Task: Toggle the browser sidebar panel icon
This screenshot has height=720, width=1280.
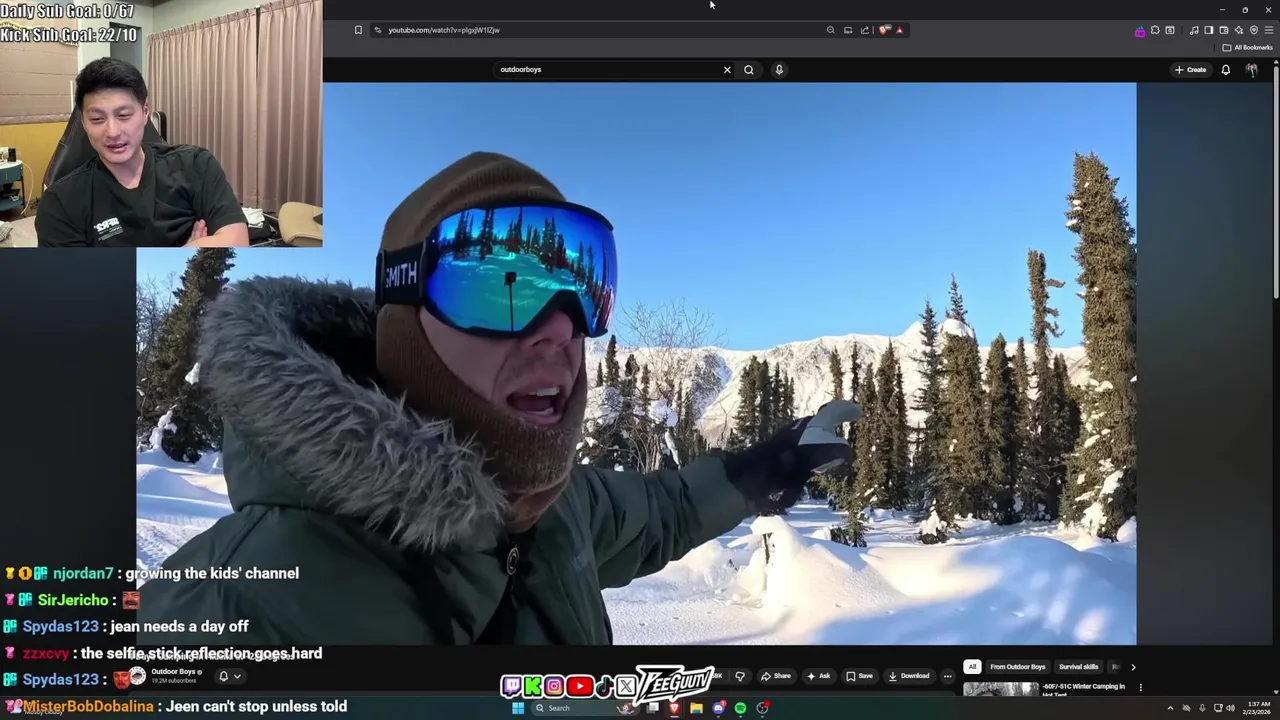Action: [x=1209, y=30]
